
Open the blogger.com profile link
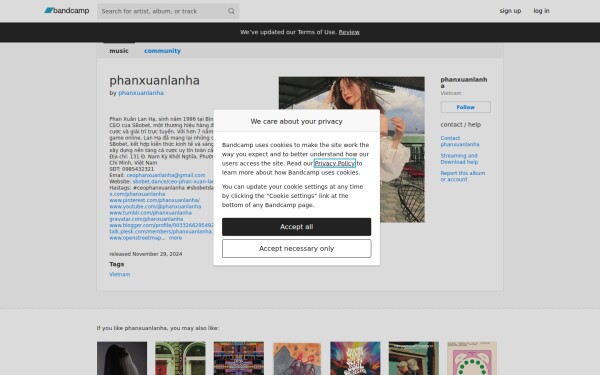(x=161, y=225)
